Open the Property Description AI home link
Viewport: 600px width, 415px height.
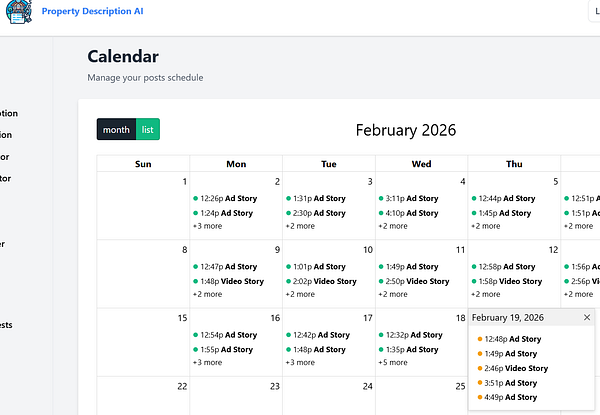(x=98, y=12)
